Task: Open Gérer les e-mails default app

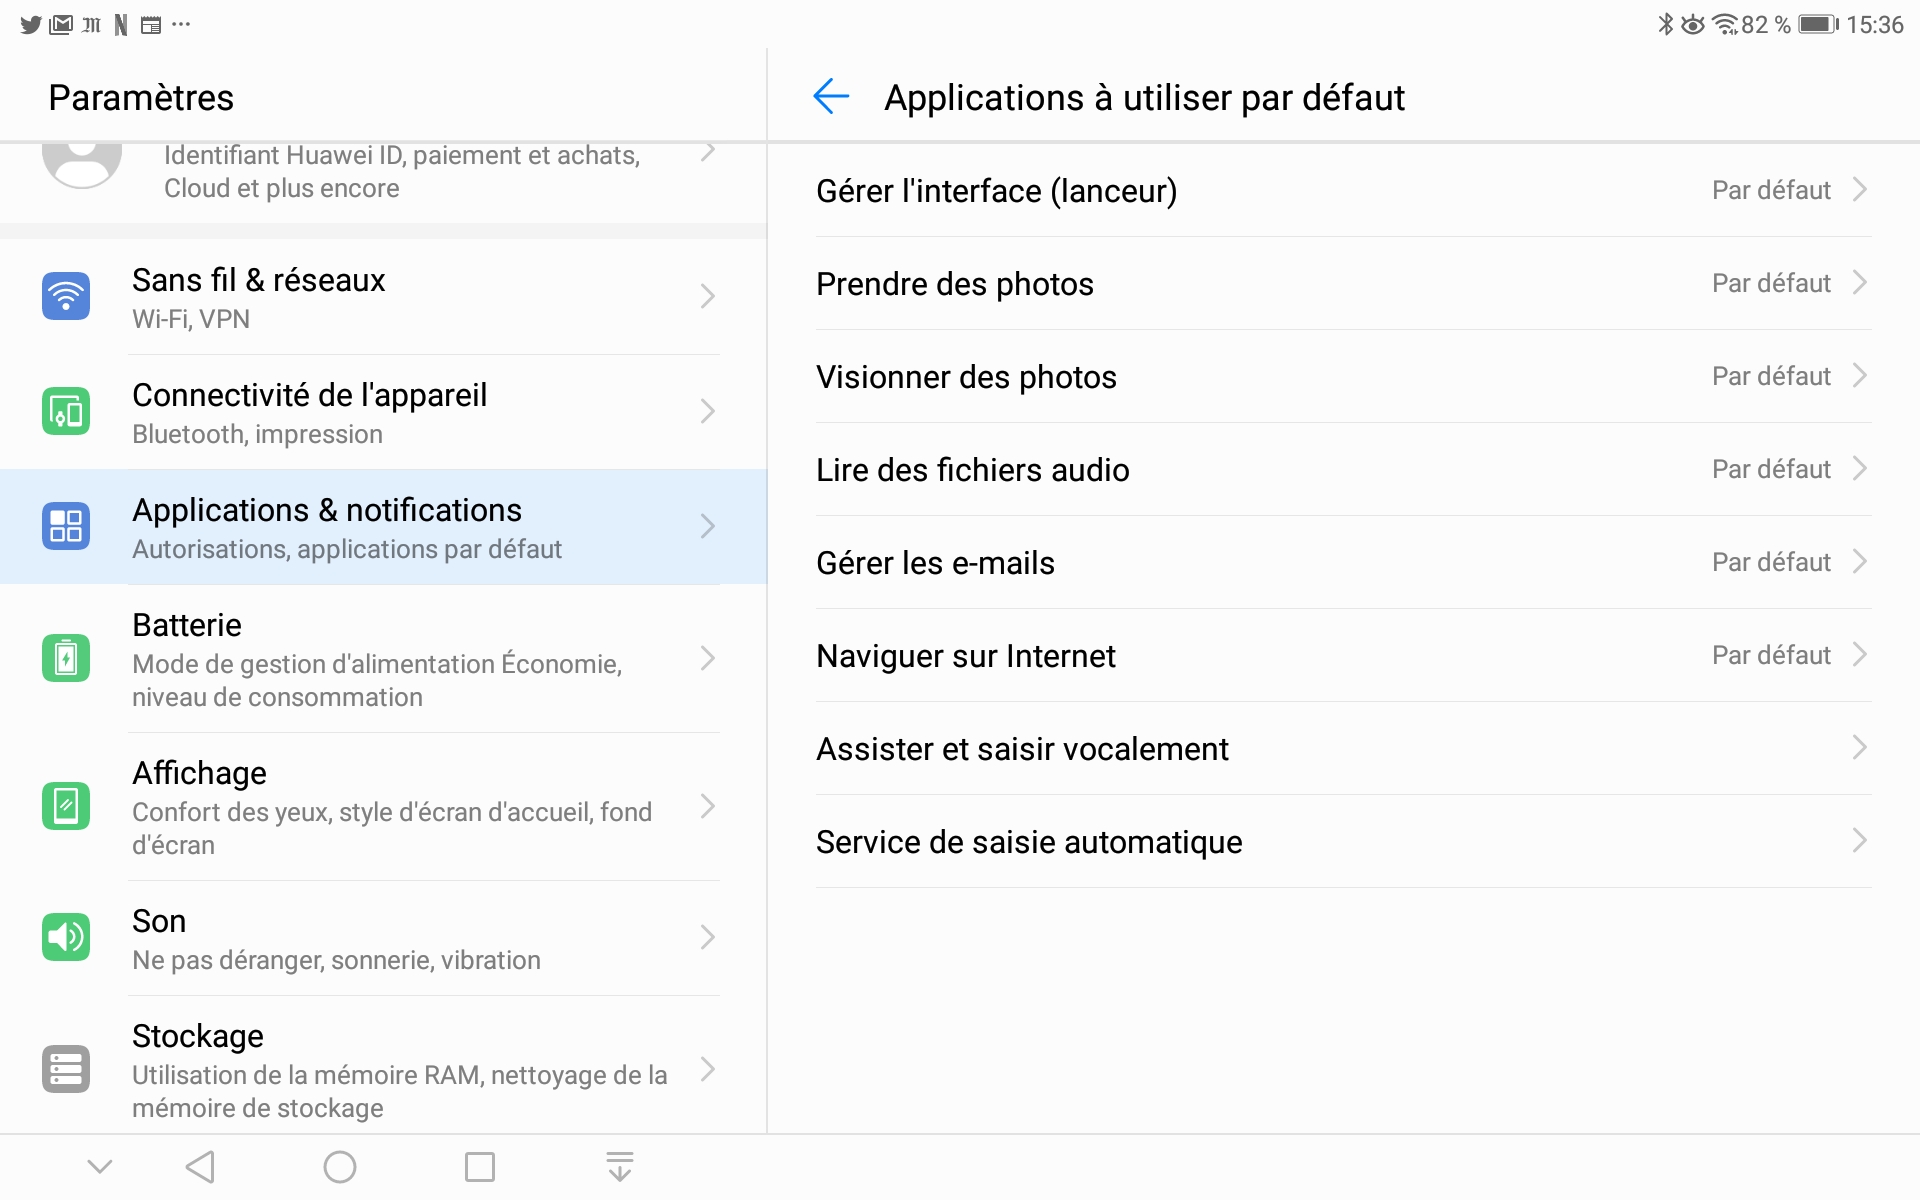Action: (1343, 562)
